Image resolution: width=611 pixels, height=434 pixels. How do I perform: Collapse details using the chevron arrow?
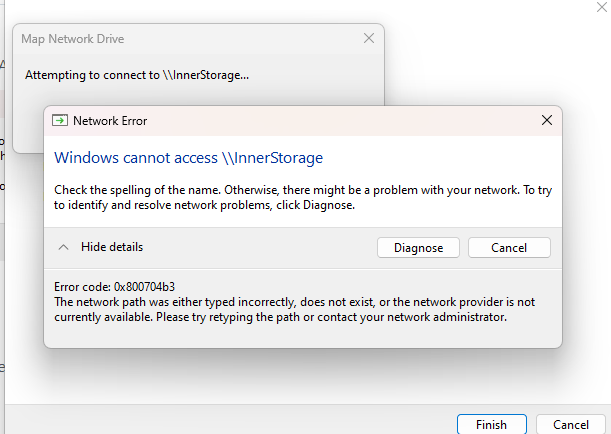(63, 247)
